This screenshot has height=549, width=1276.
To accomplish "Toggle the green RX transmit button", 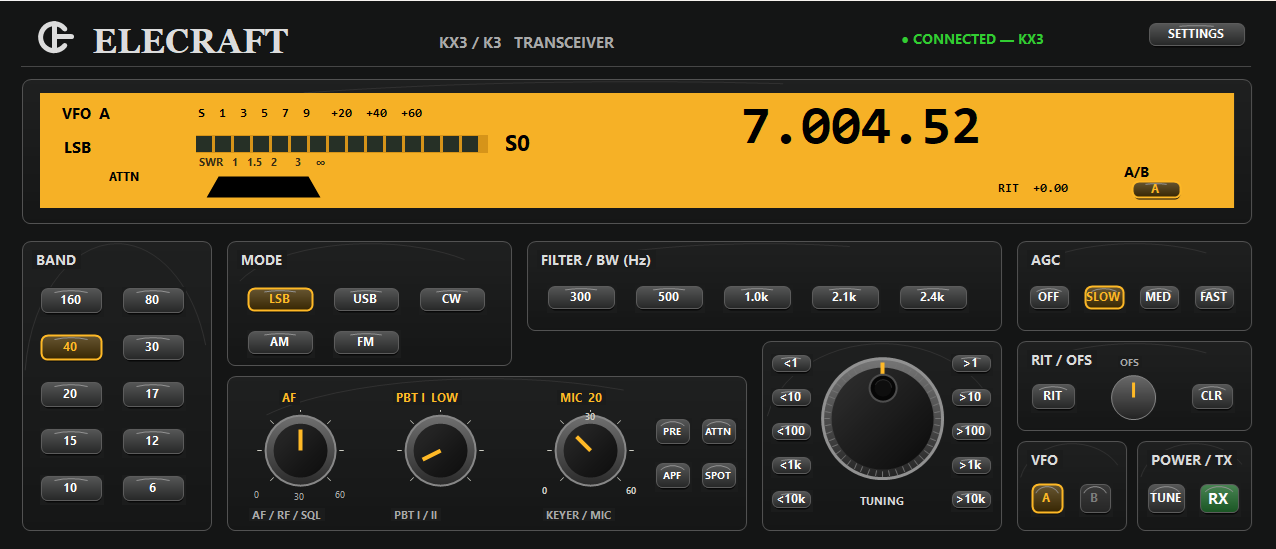I will coord(1219,498).
